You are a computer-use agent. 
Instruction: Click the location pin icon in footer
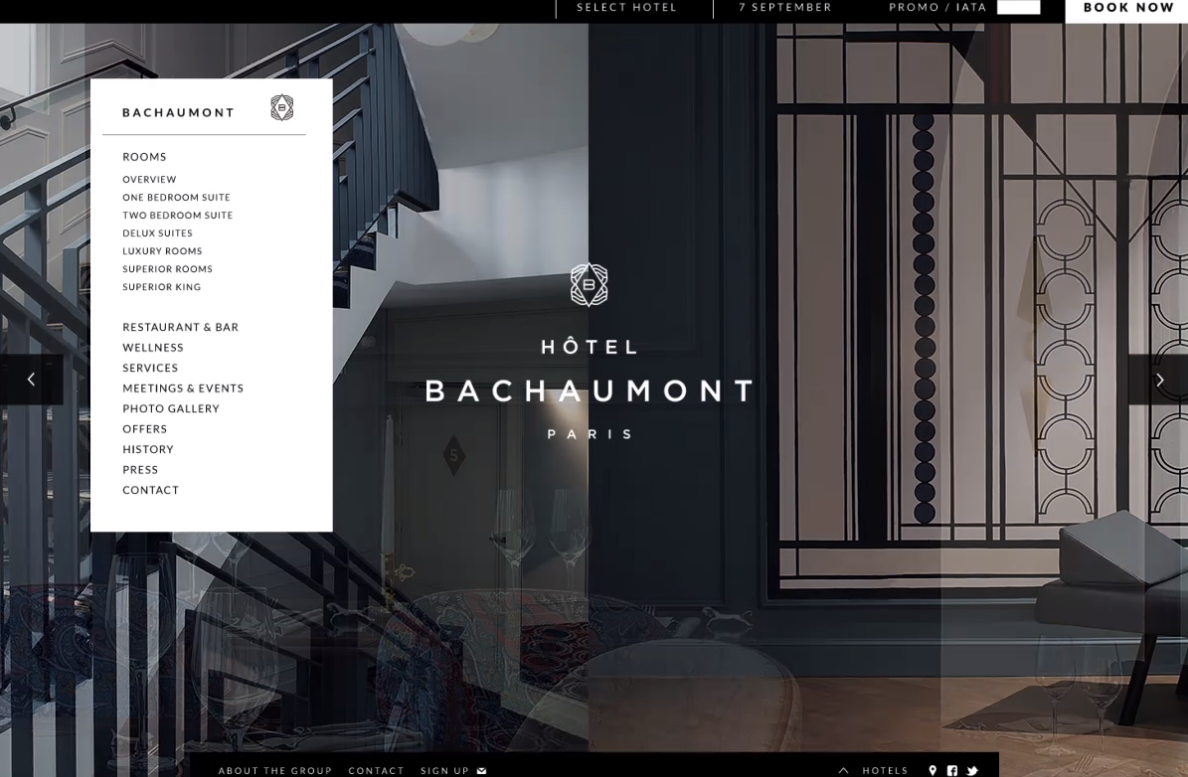point(932,770)
